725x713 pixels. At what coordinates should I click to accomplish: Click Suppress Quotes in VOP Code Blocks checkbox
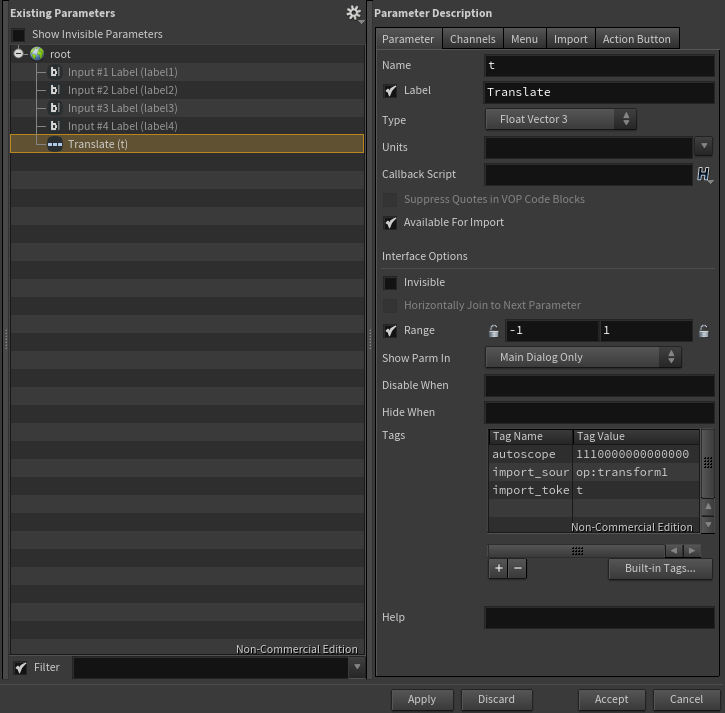pyautogui.click(x=390, y=200)
